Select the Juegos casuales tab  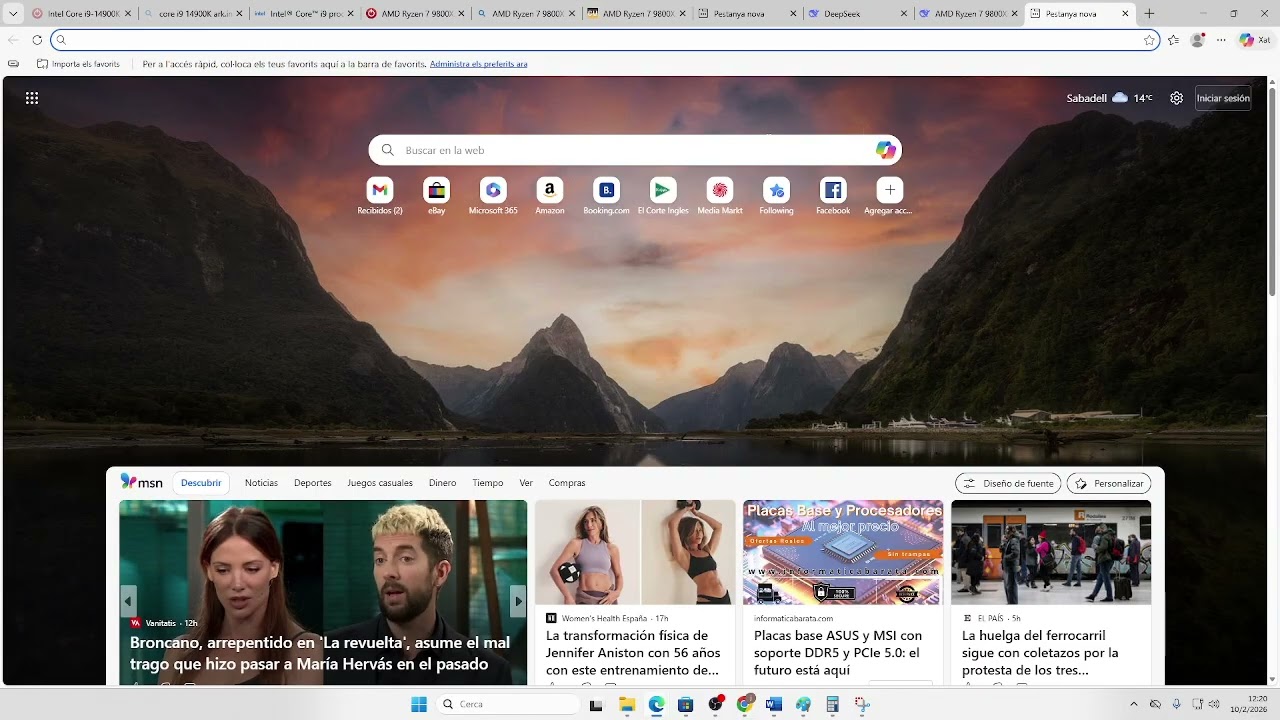pos(380,483)
